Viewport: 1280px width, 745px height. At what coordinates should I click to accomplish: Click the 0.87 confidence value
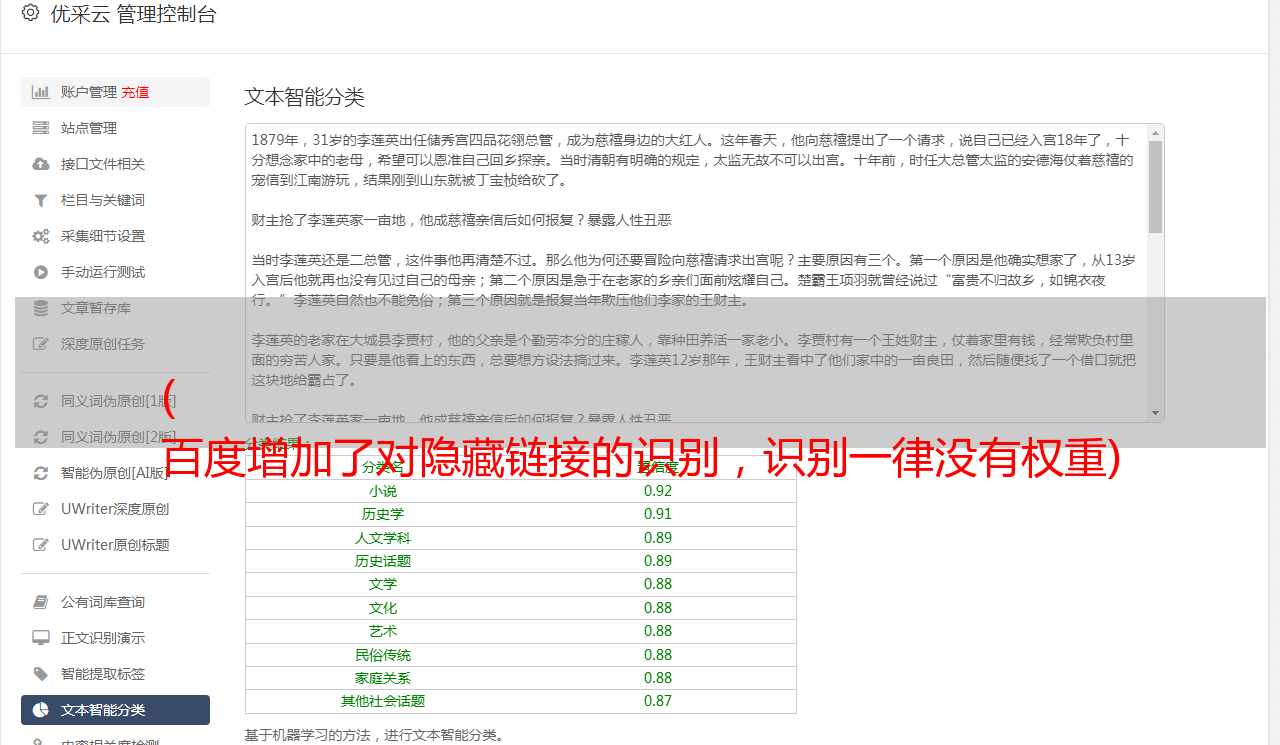pos(658,701)
